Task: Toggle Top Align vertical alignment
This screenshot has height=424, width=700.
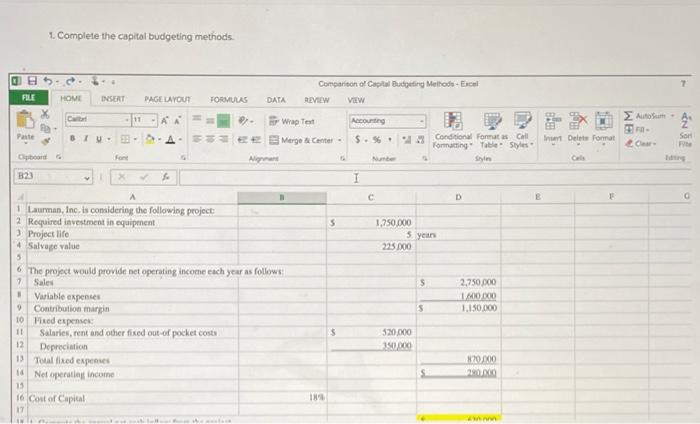Action: [x=196, y=118]
